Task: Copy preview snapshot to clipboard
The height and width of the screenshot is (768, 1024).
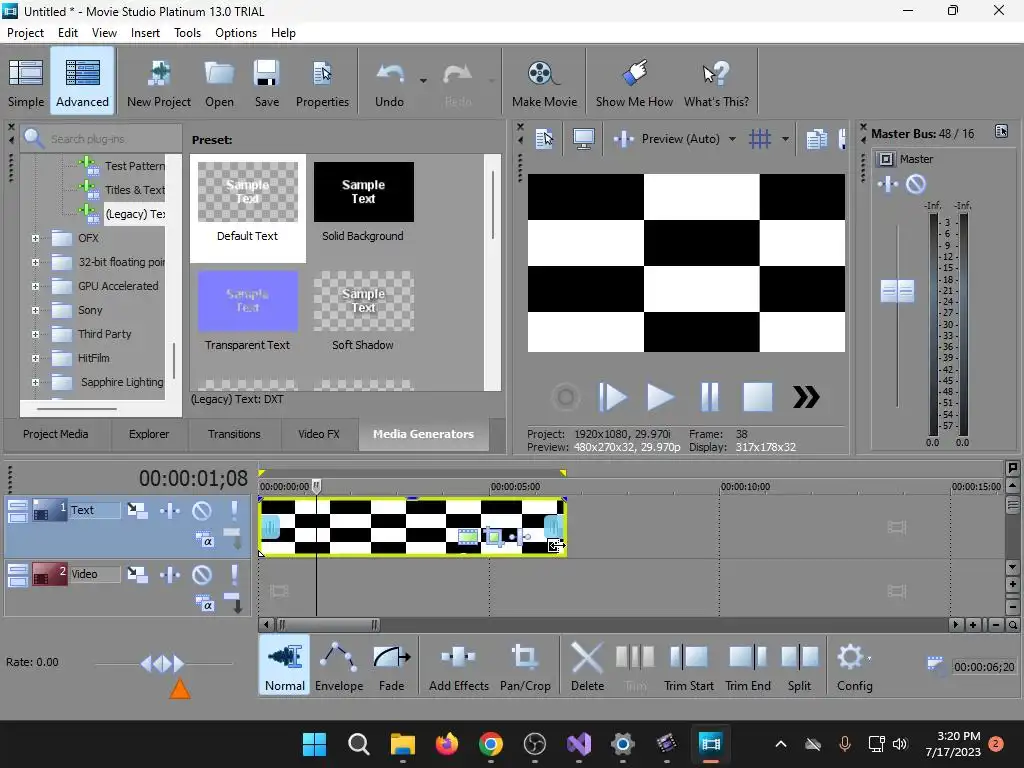Action: click(x=816, y=138)
